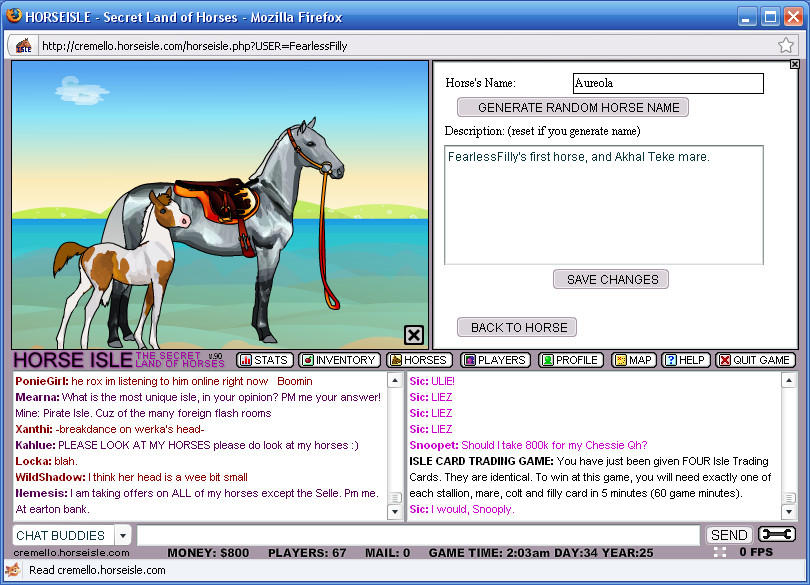Screen dimensions: 810x585
Task: Click the bookmark star in the address bar
Action: tap(788, 45)
